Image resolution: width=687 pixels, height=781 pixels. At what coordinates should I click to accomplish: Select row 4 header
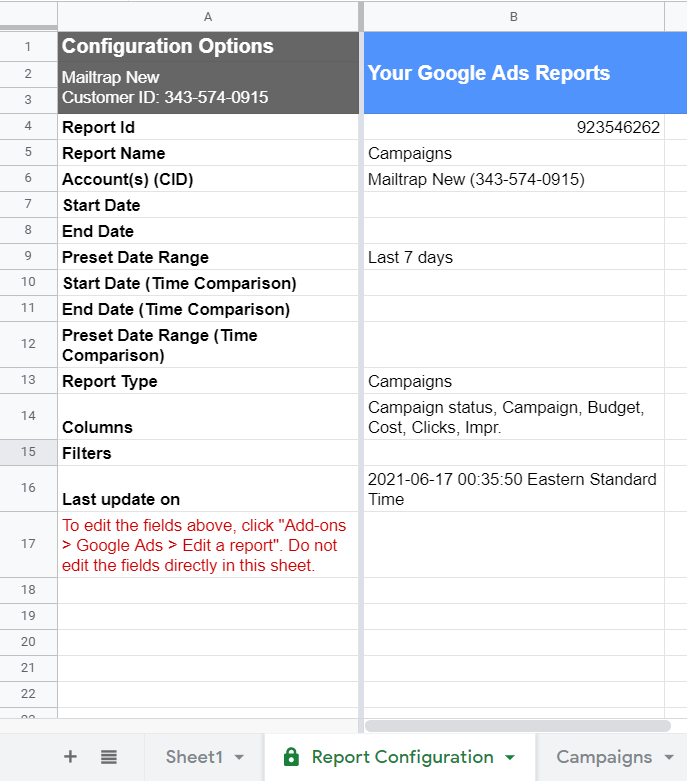(x=28, y=126)
